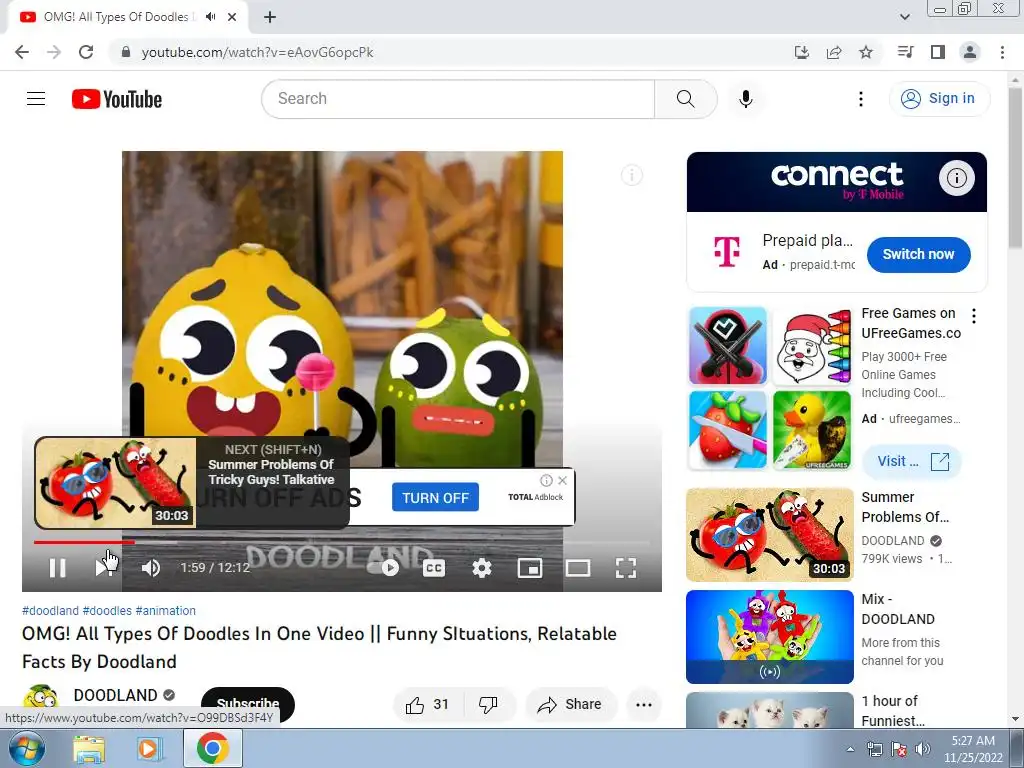This screenshot has width=1024, height=768.
Task: Go to YouTube home via logo
Action: tap(117, 99)
